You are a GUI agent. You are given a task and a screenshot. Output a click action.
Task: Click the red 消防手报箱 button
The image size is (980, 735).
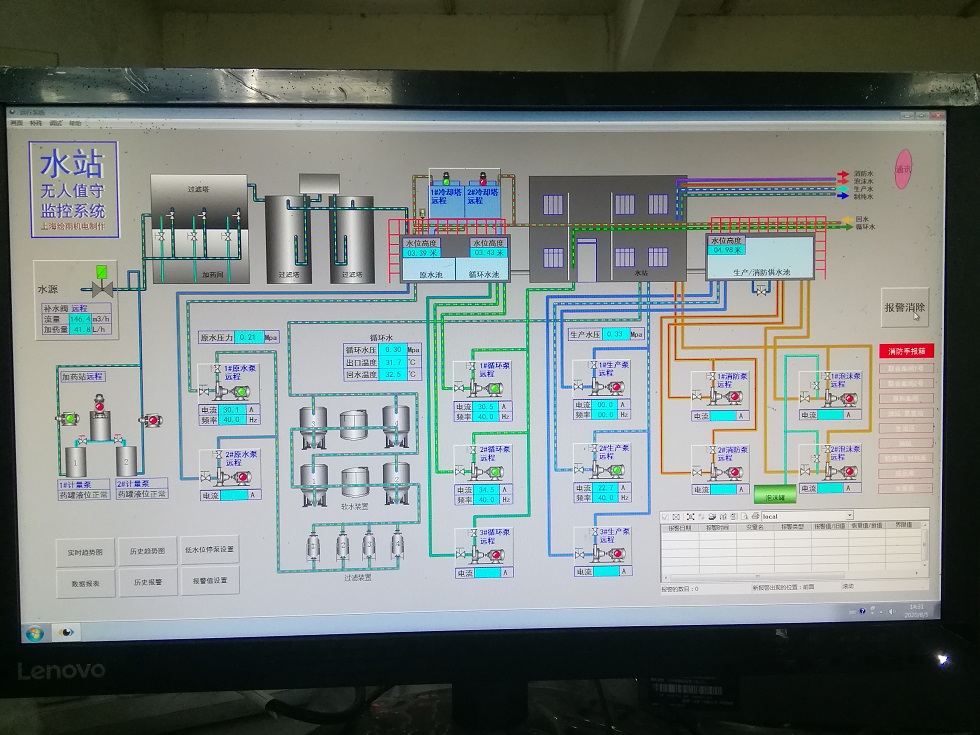click(906, 351)
